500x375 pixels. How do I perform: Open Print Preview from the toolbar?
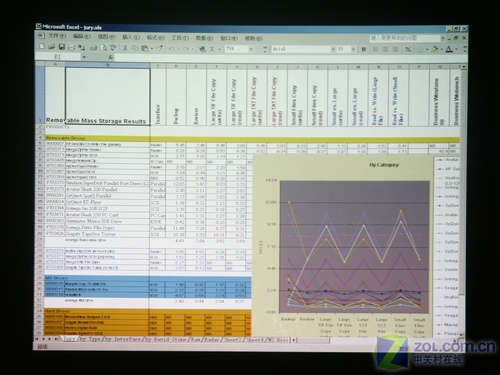coord(103,48)
